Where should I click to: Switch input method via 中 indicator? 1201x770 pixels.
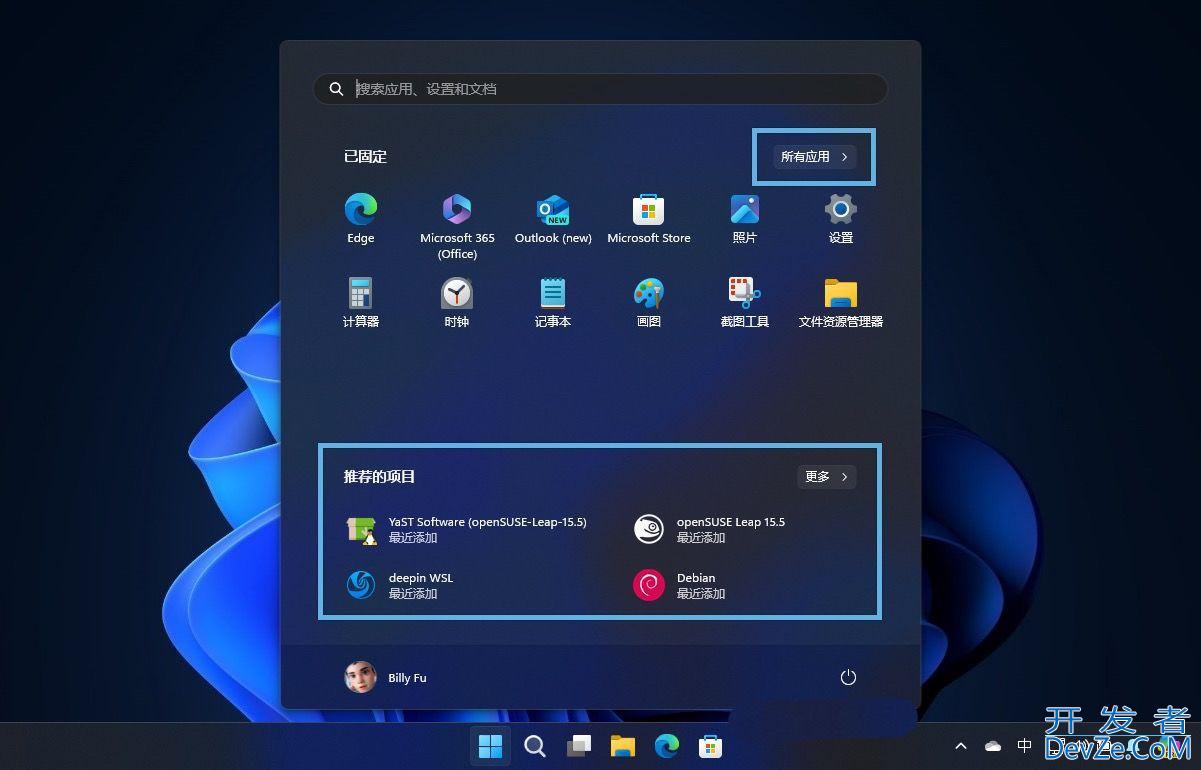[x=1024, y=746]
